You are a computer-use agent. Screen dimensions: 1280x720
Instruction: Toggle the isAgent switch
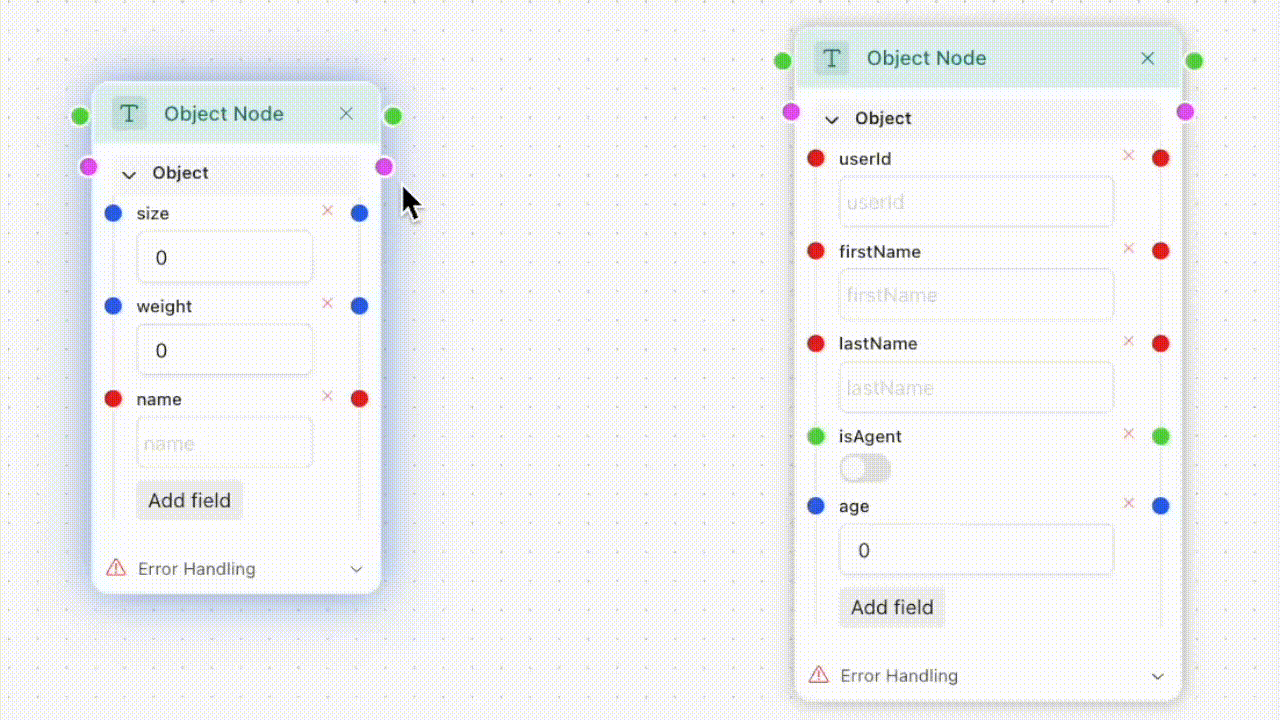865,468
